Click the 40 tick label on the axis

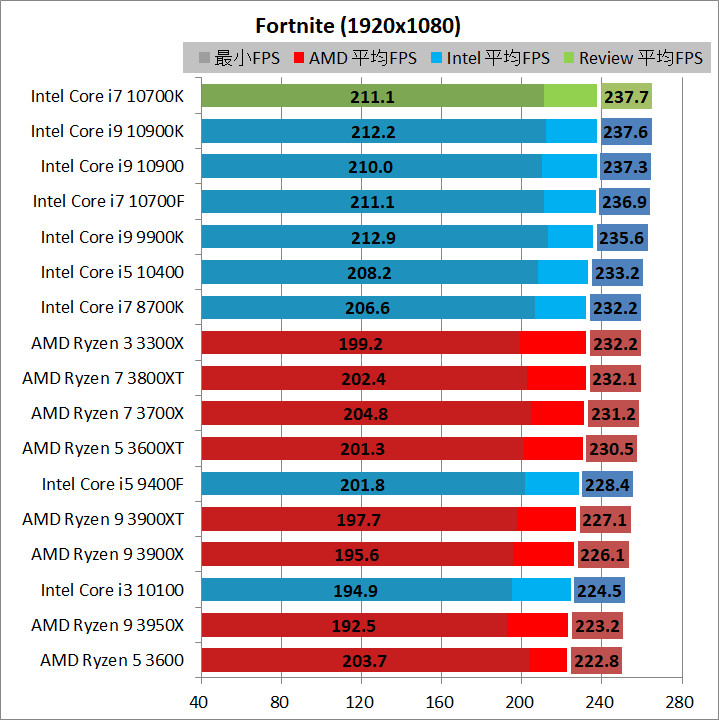[x=199, y=702]
